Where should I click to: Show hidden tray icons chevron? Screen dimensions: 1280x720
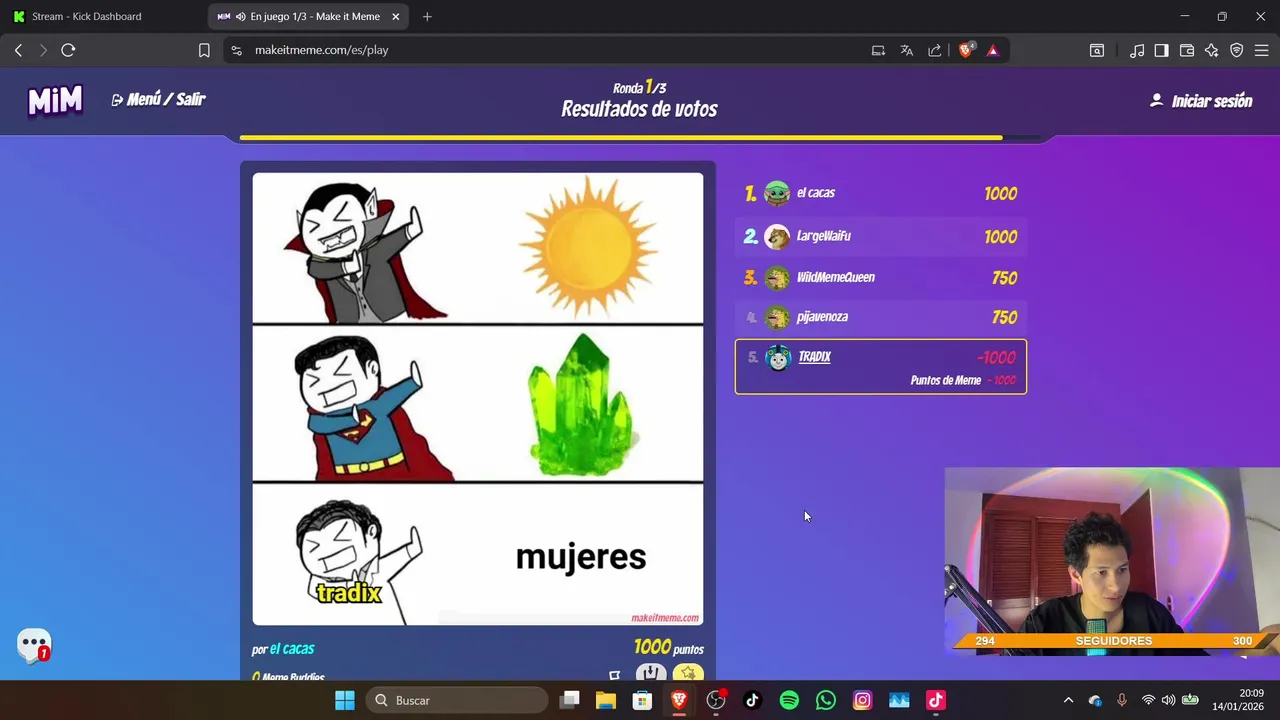(x=1068, y=700)
